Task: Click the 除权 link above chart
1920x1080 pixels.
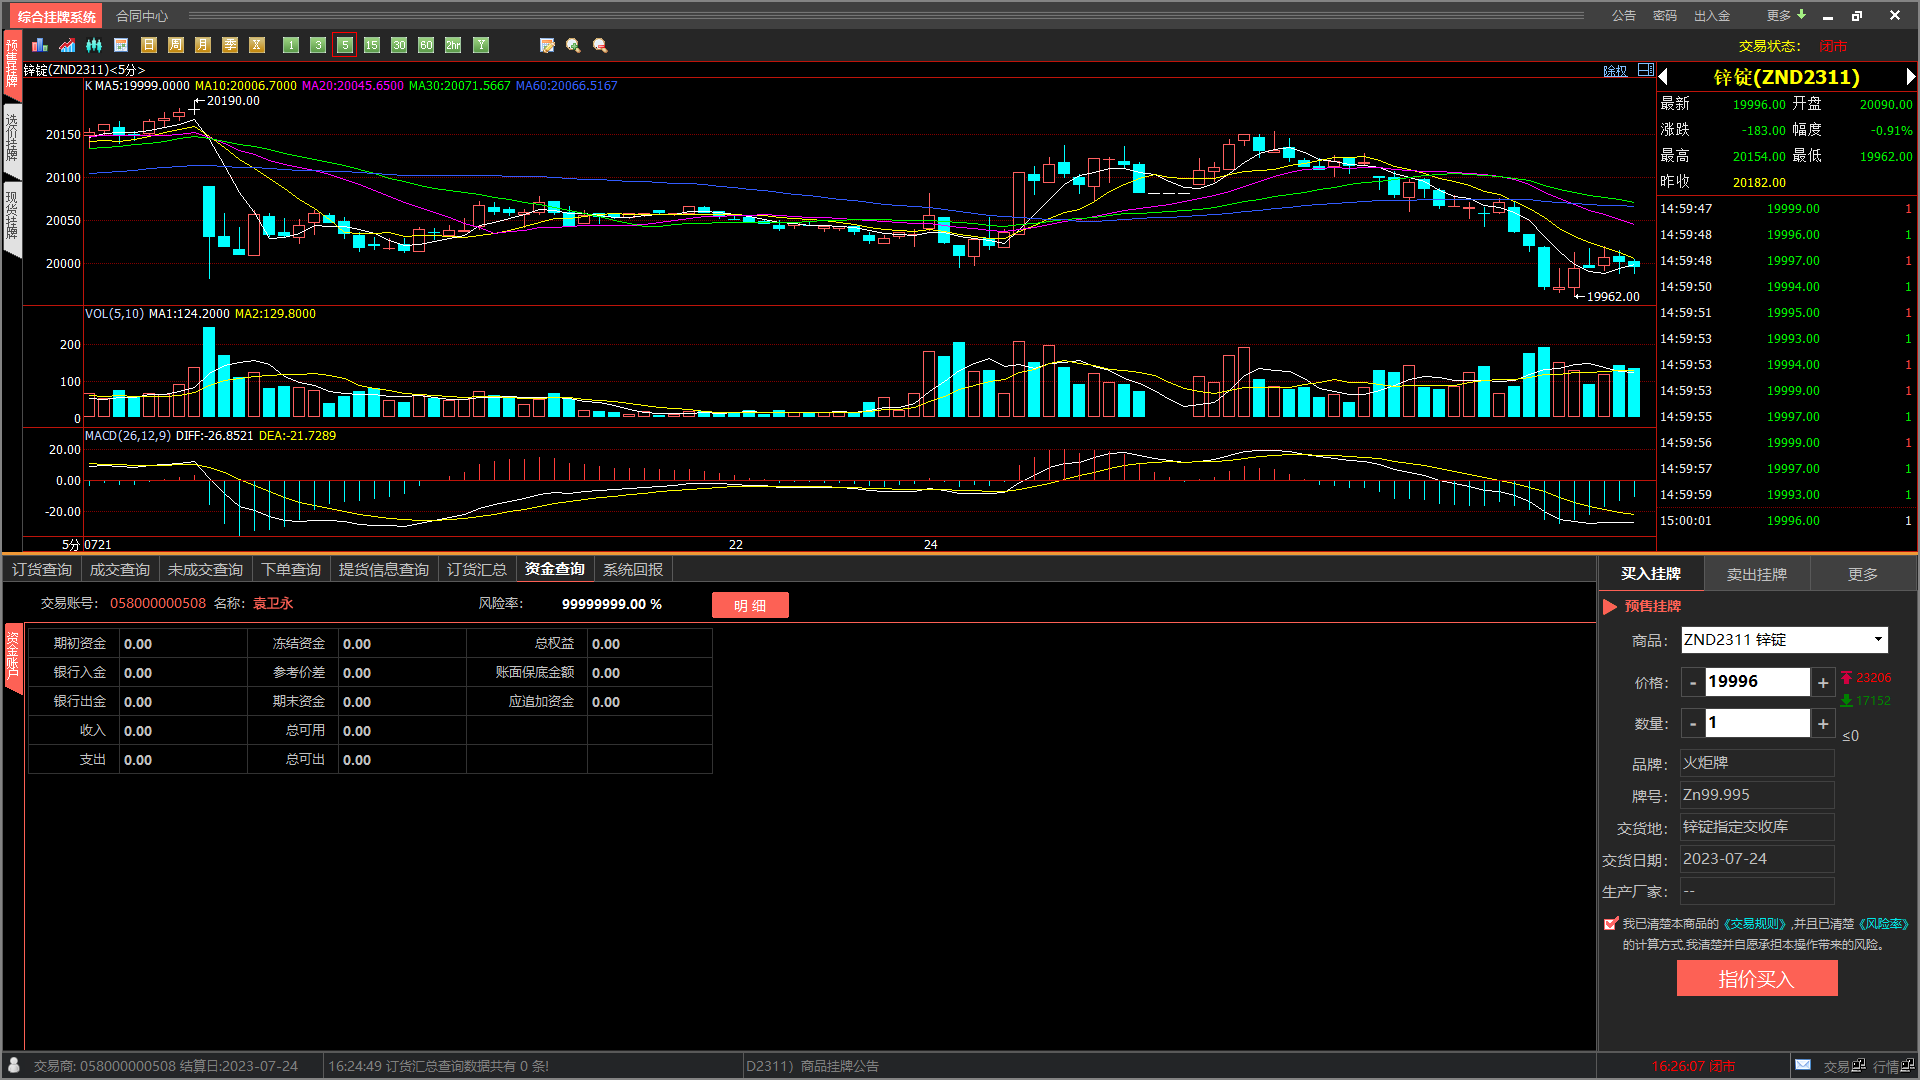Action: tap(1615, 71)
